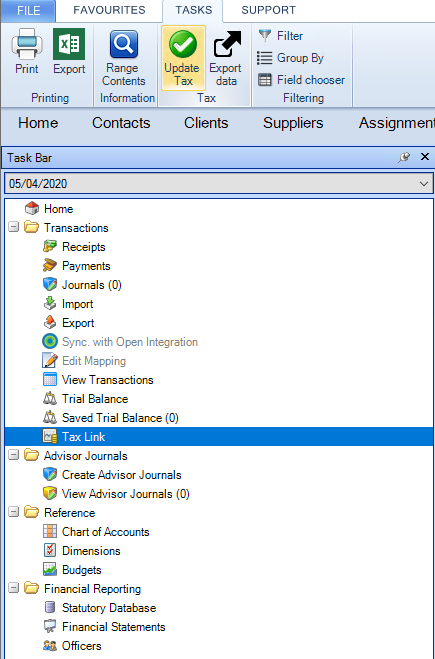The image size is (435, 659).
Task: Switch to the SUPPORT tab
Action: click(x=269, y=11)
